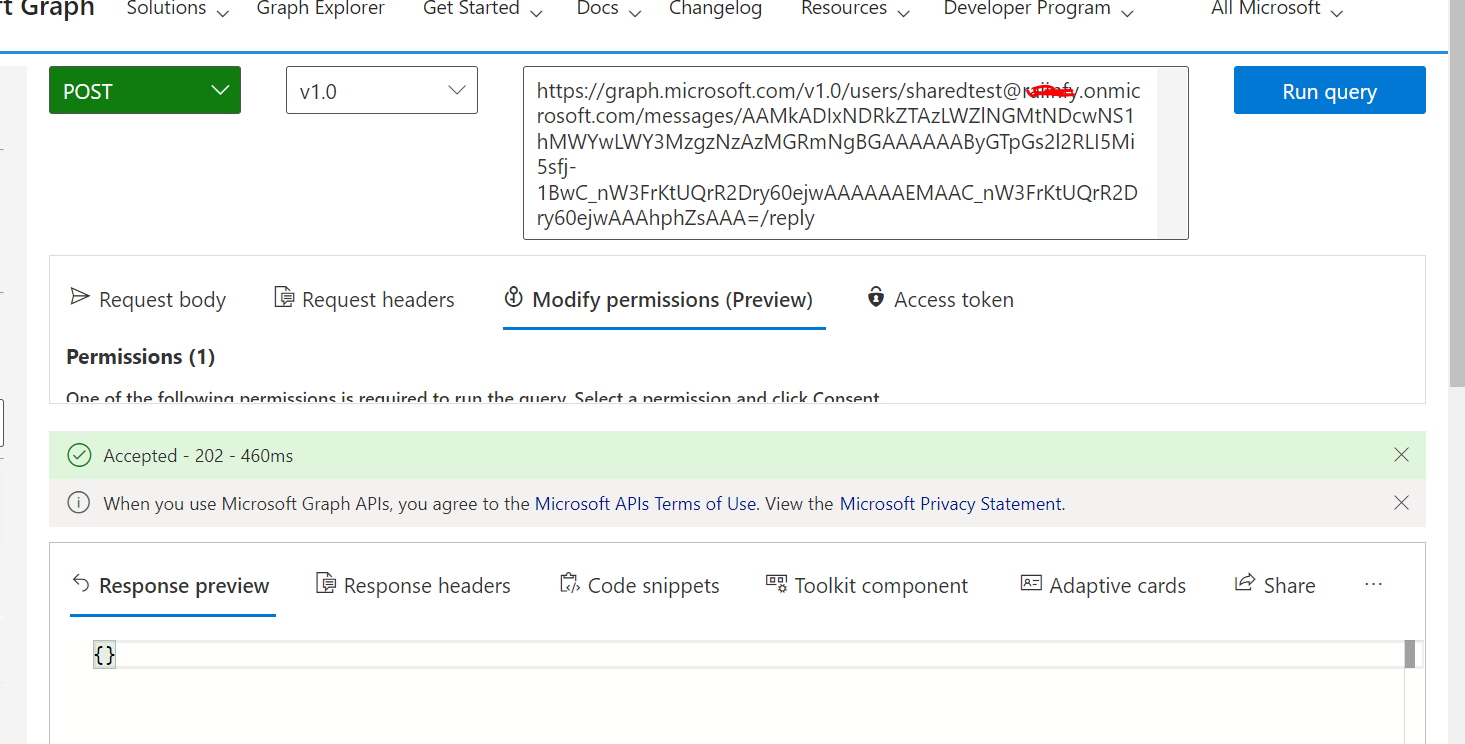Open the HTTP method dropdown showing POST
Viewport: 1465px width, 744px height.
pos(144,89)
